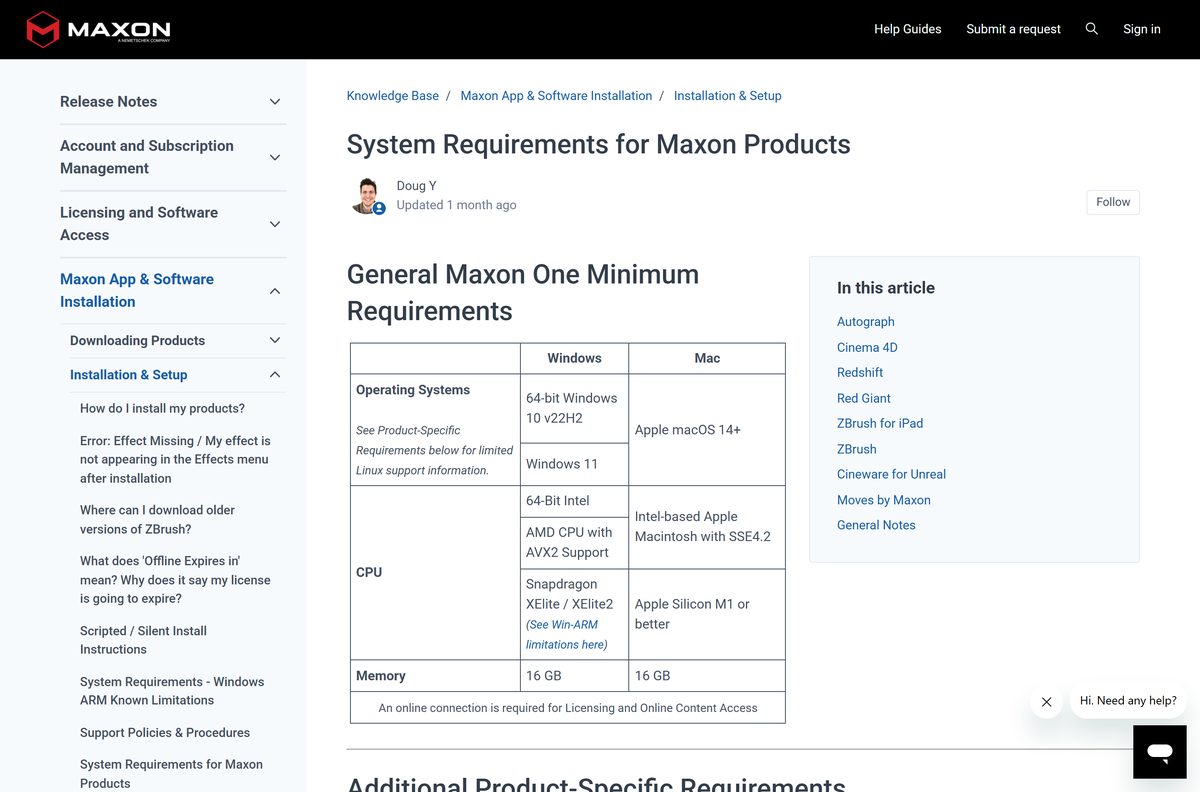Select Maxon App & Software Installation in sidebar
The image size is (1200, 792).
pos(137,291)
